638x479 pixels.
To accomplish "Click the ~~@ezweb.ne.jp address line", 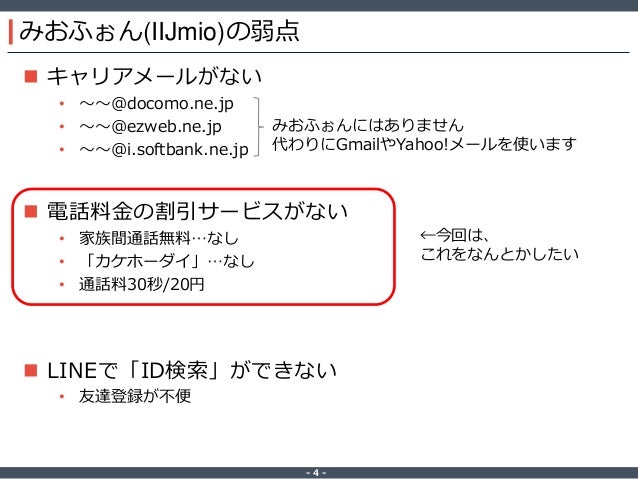I will 151,127.
